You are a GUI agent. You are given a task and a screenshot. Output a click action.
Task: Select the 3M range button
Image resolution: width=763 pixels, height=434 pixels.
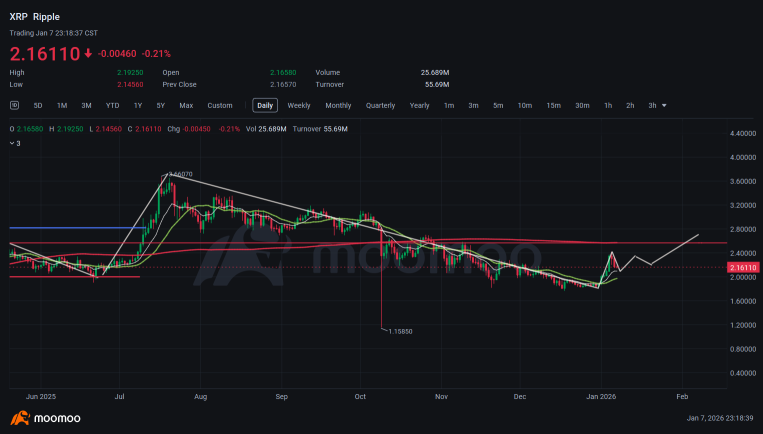click(x=87, y=106)
